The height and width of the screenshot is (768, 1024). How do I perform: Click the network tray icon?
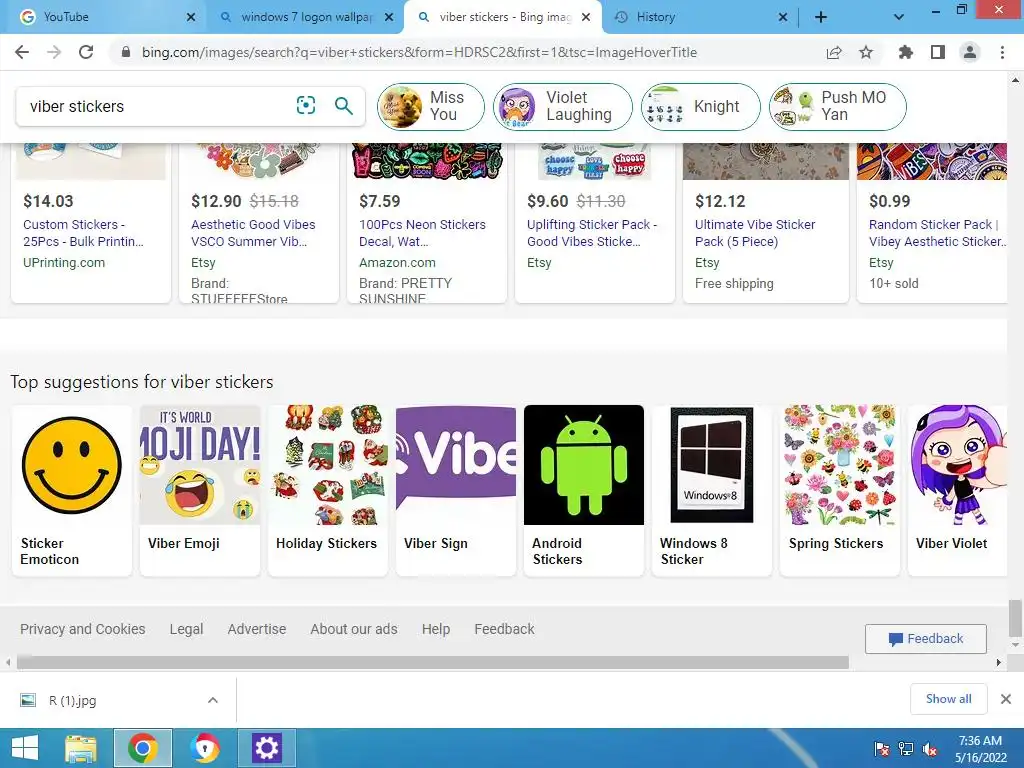[905, 750]
